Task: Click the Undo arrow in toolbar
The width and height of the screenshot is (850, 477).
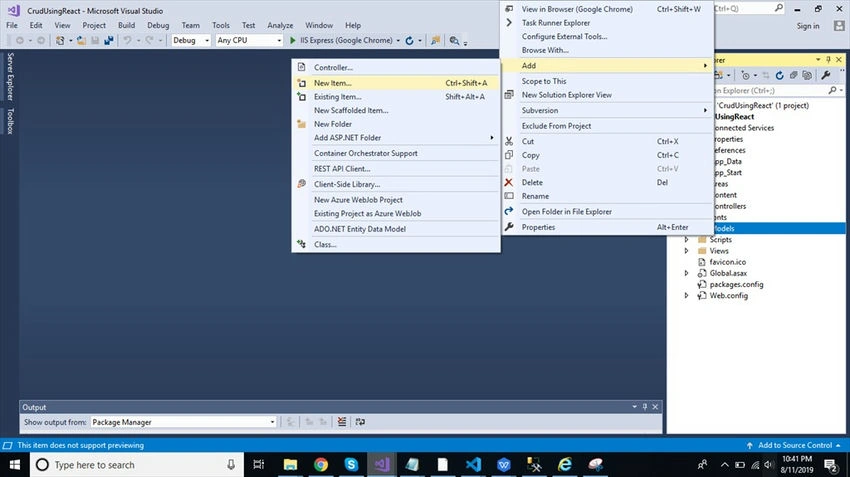Action: (127, 41)
